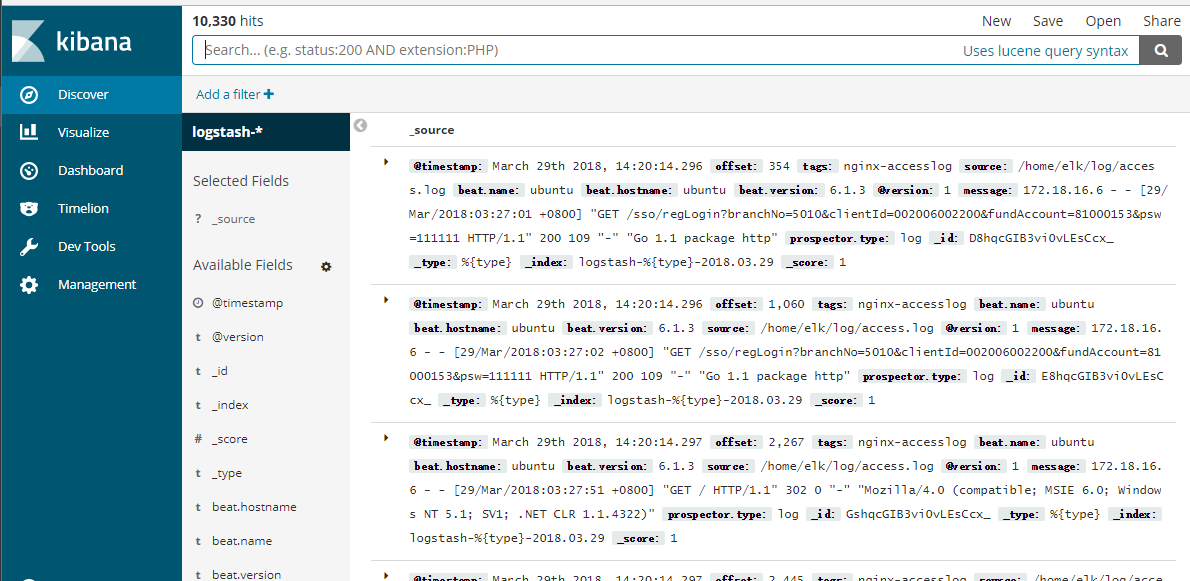Open Discover from the sidebar
This screenshot has width=1190, height=581.
(91, 95)
